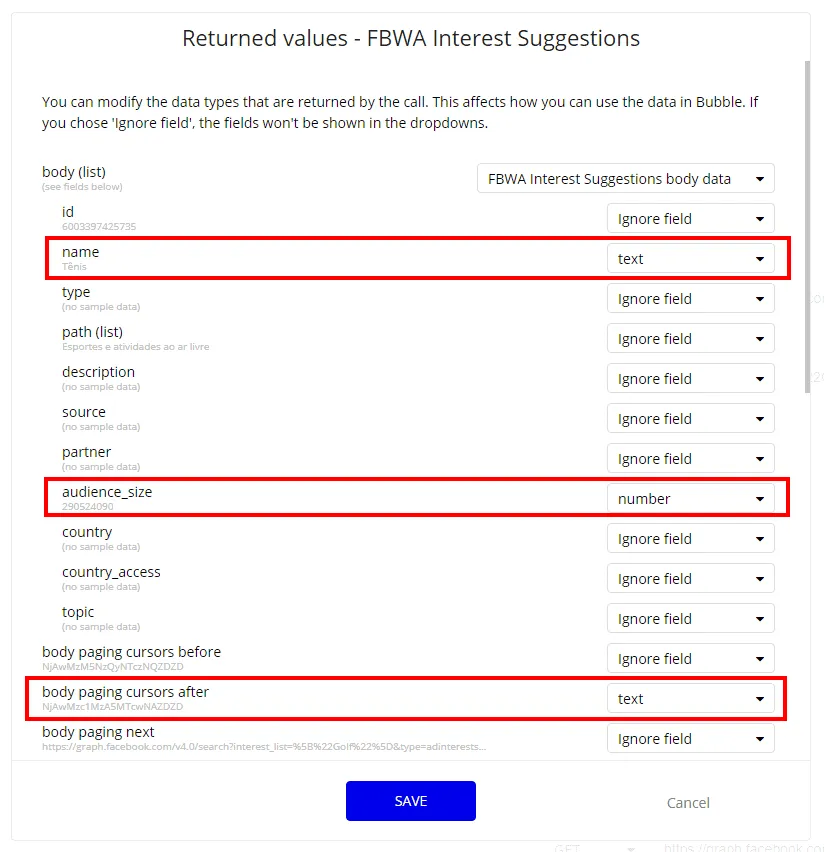Open the topic field type dropdown

pos(690,619)
